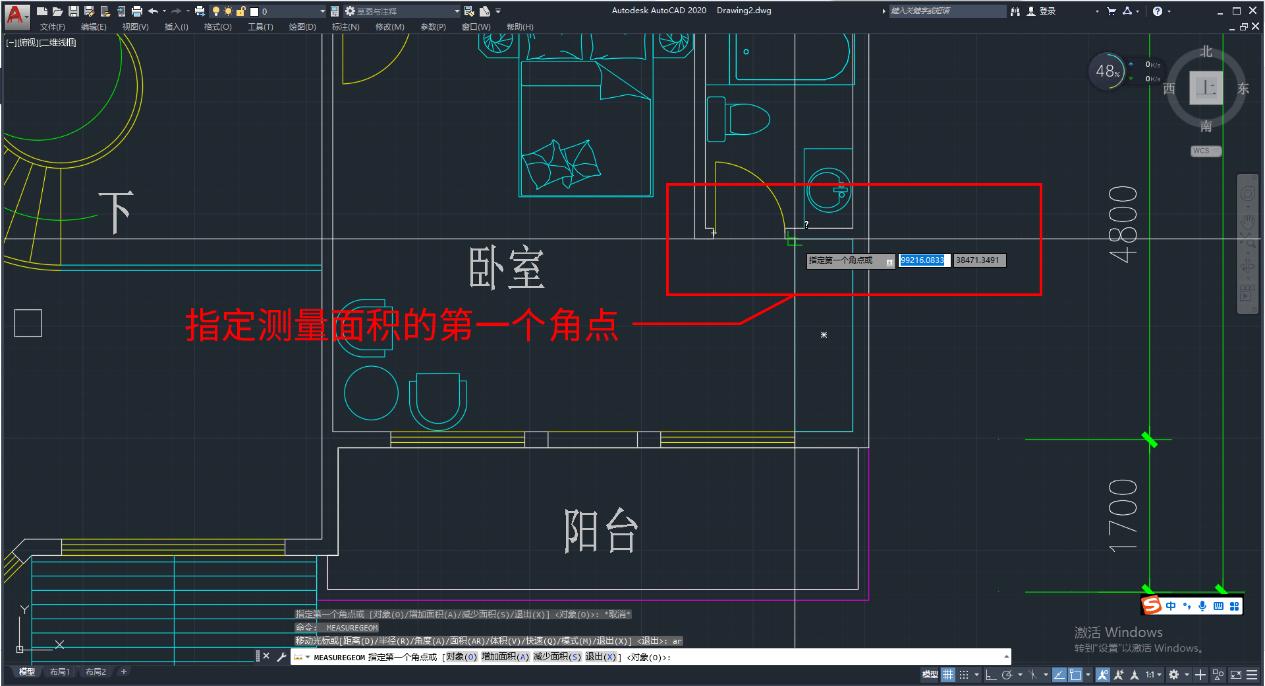The height and width of the screenshot is (686, 1265).
Task: Select the 极轴追踪 icon in status bar
Action: (1007, 673)
